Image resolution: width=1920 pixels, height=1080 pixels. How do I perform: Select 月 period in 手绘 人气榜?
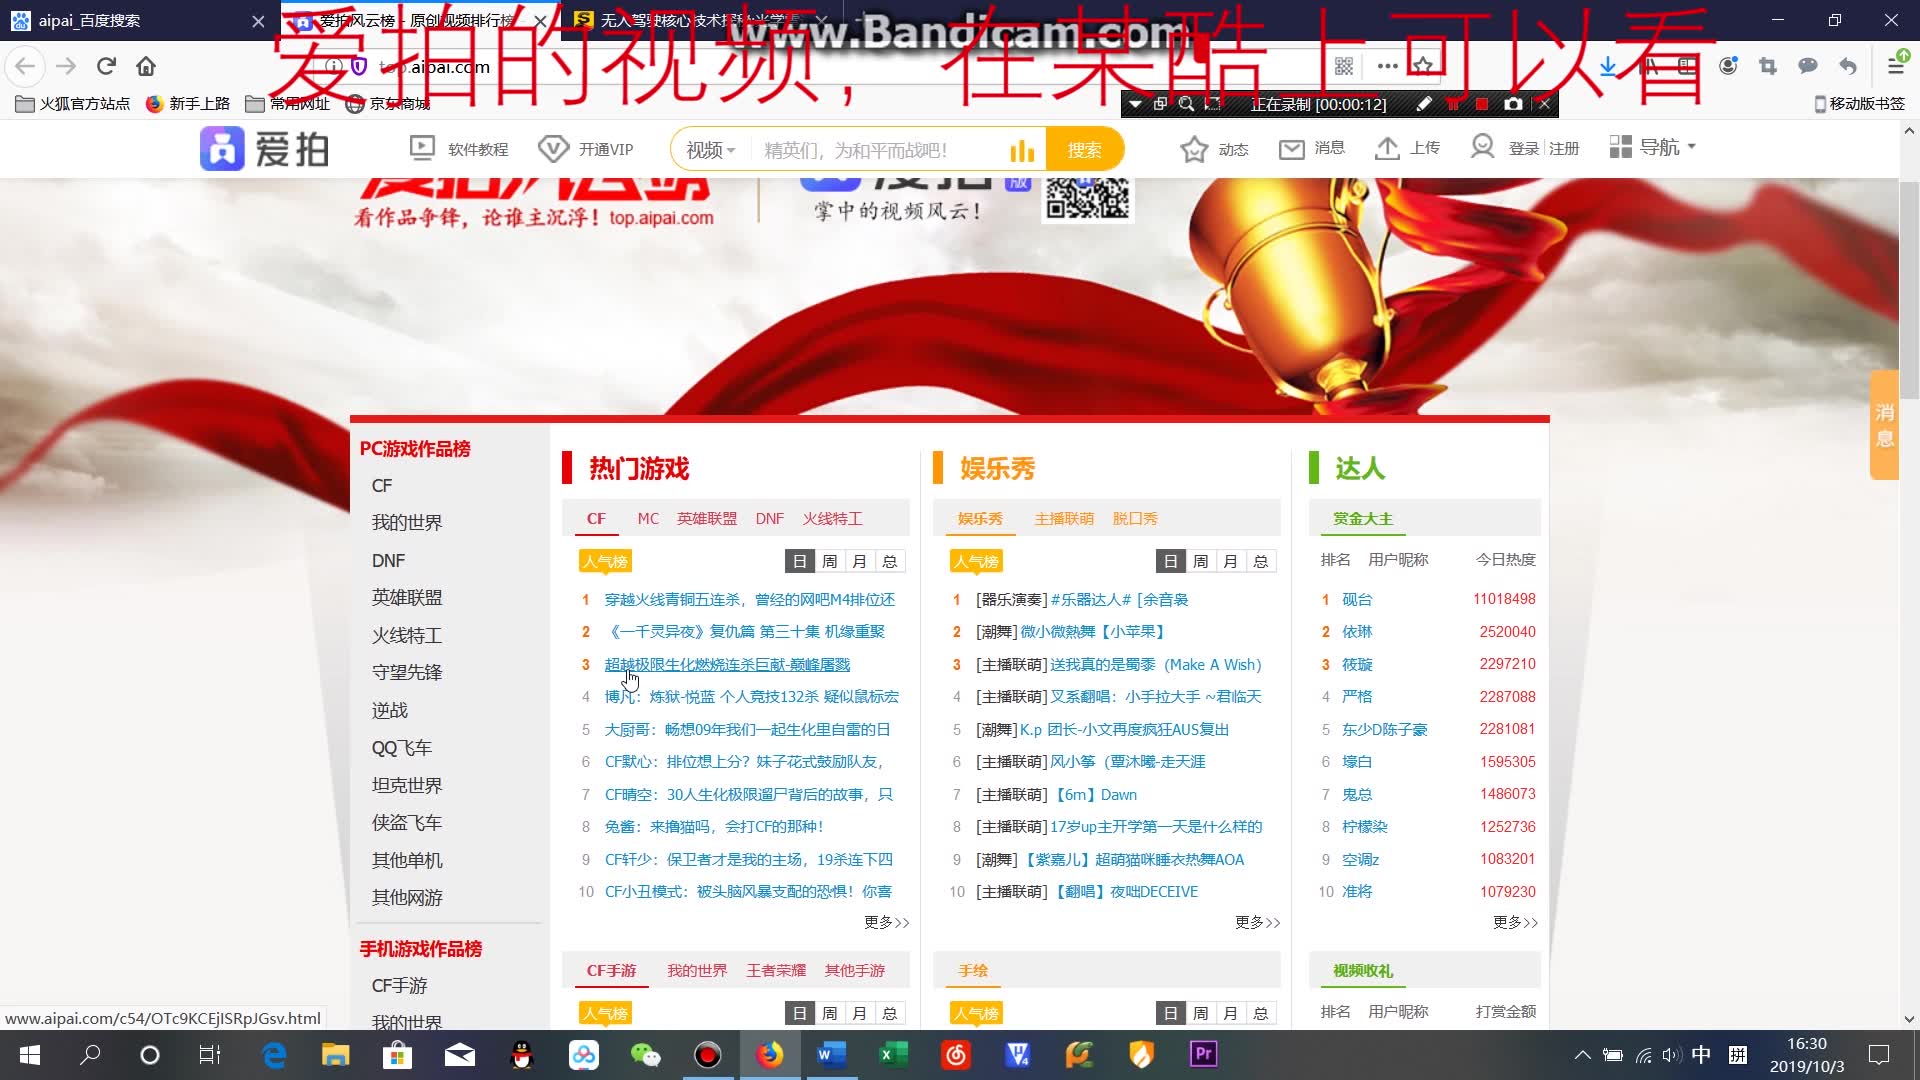coord(1231,1013)
